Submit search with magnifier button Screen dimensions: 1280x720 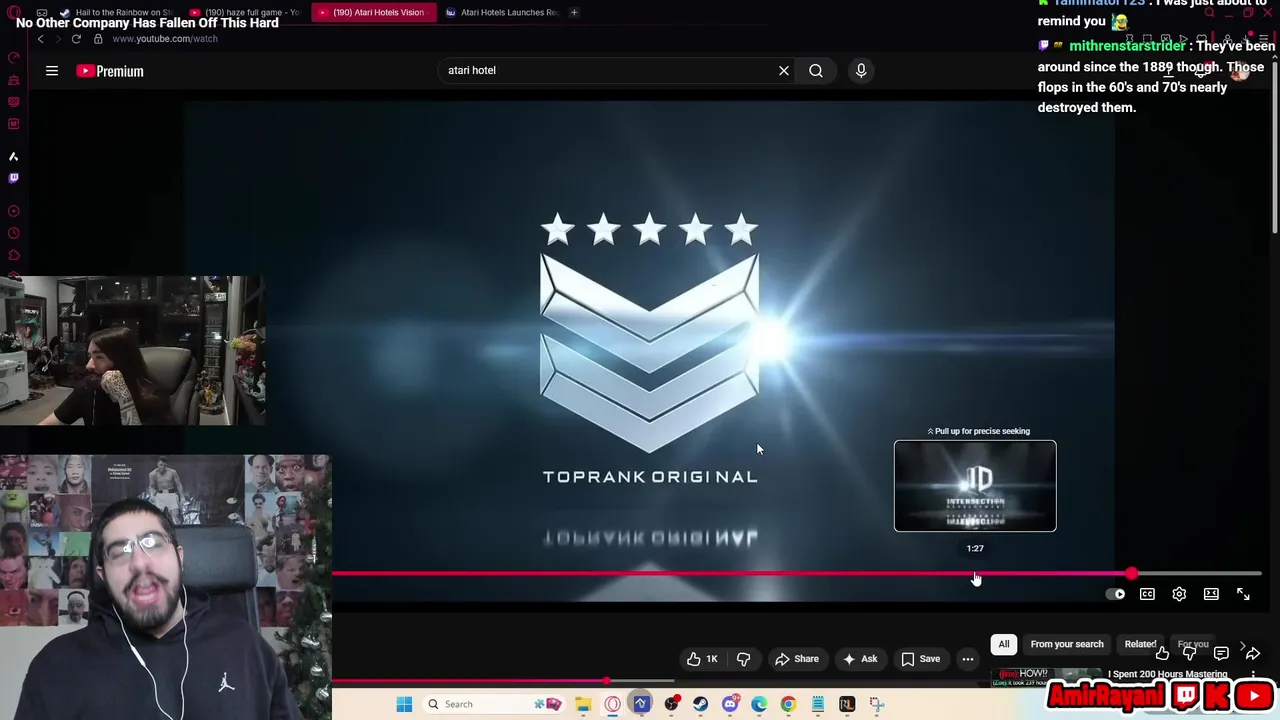click(x=816, y=71)
